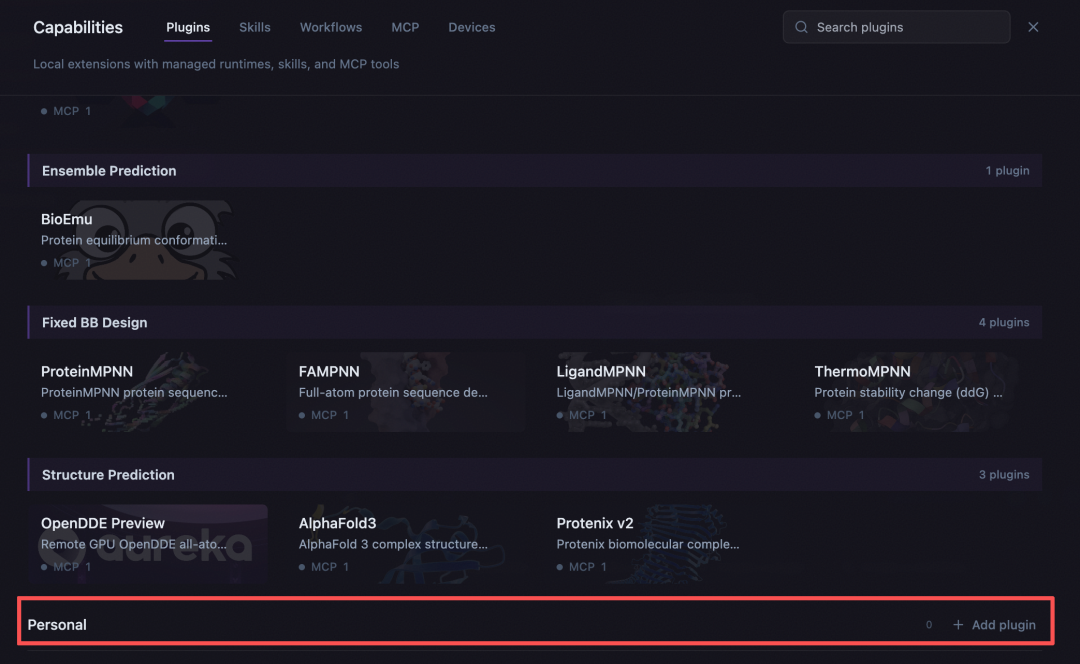
Task: Click the Add plugin button
Action: pos(995,625)
